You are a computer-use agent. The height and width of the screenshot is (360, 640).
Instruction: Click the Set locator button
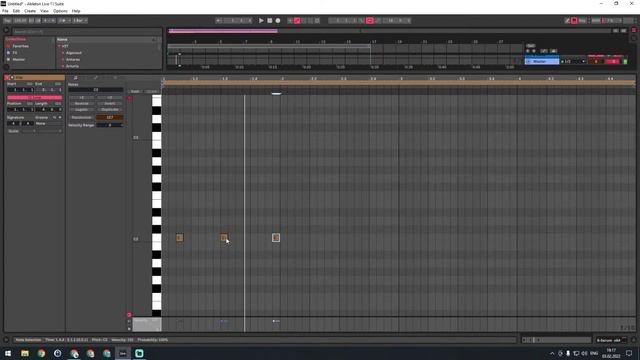[531, 46]
